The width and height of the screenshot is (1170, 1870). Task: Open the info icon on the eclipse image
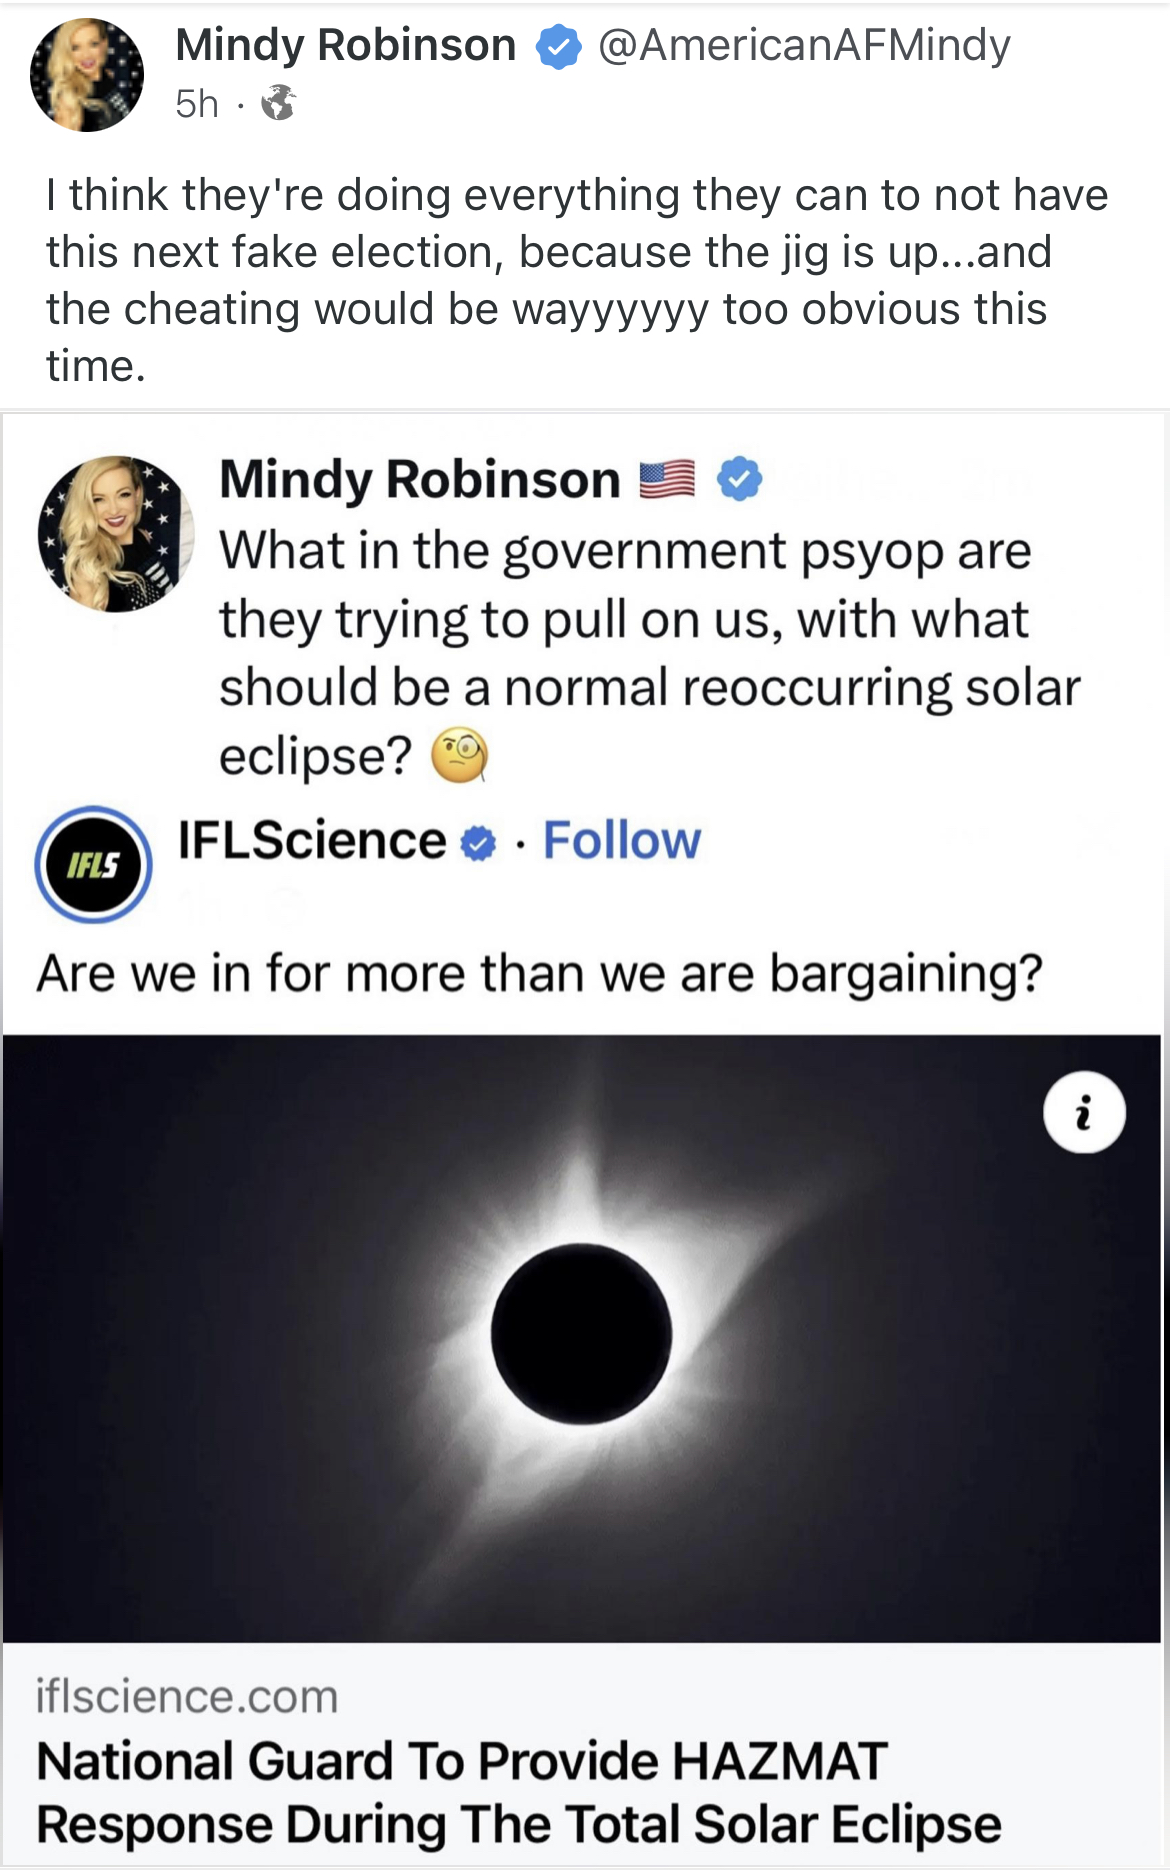1085,1111
